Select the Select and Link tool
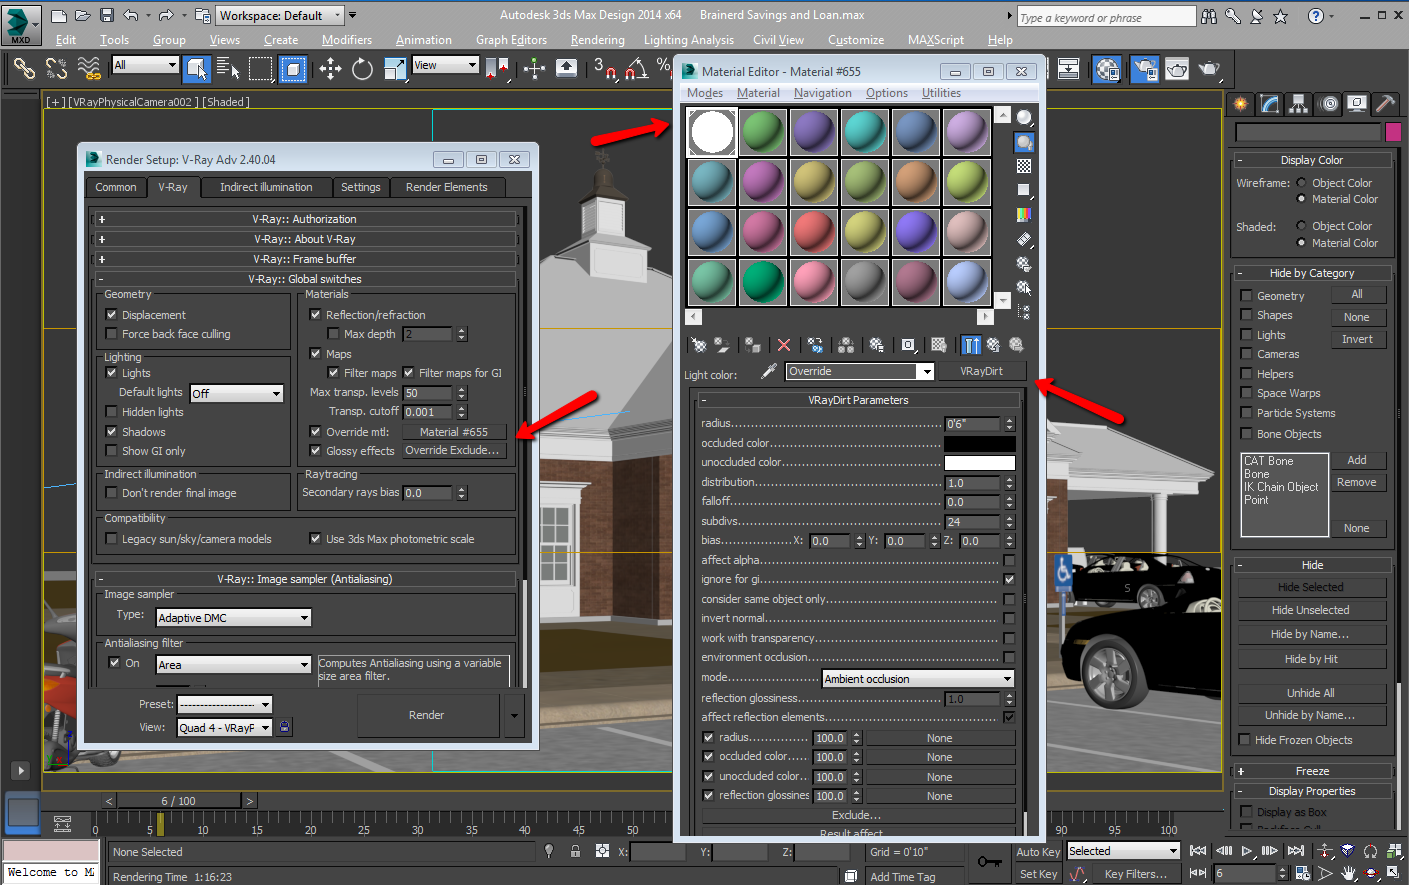Screen dimensions: 1409x885 coord(24,68)
